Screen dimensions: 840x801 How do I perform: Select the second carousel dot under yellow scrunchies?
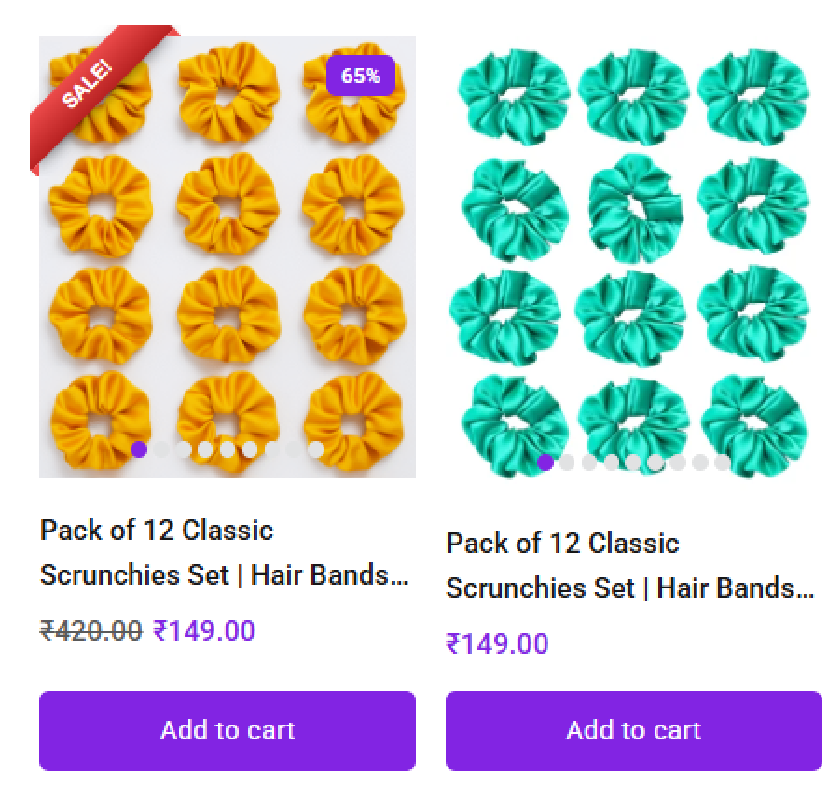pyautogui.click(x=161, y=449)
